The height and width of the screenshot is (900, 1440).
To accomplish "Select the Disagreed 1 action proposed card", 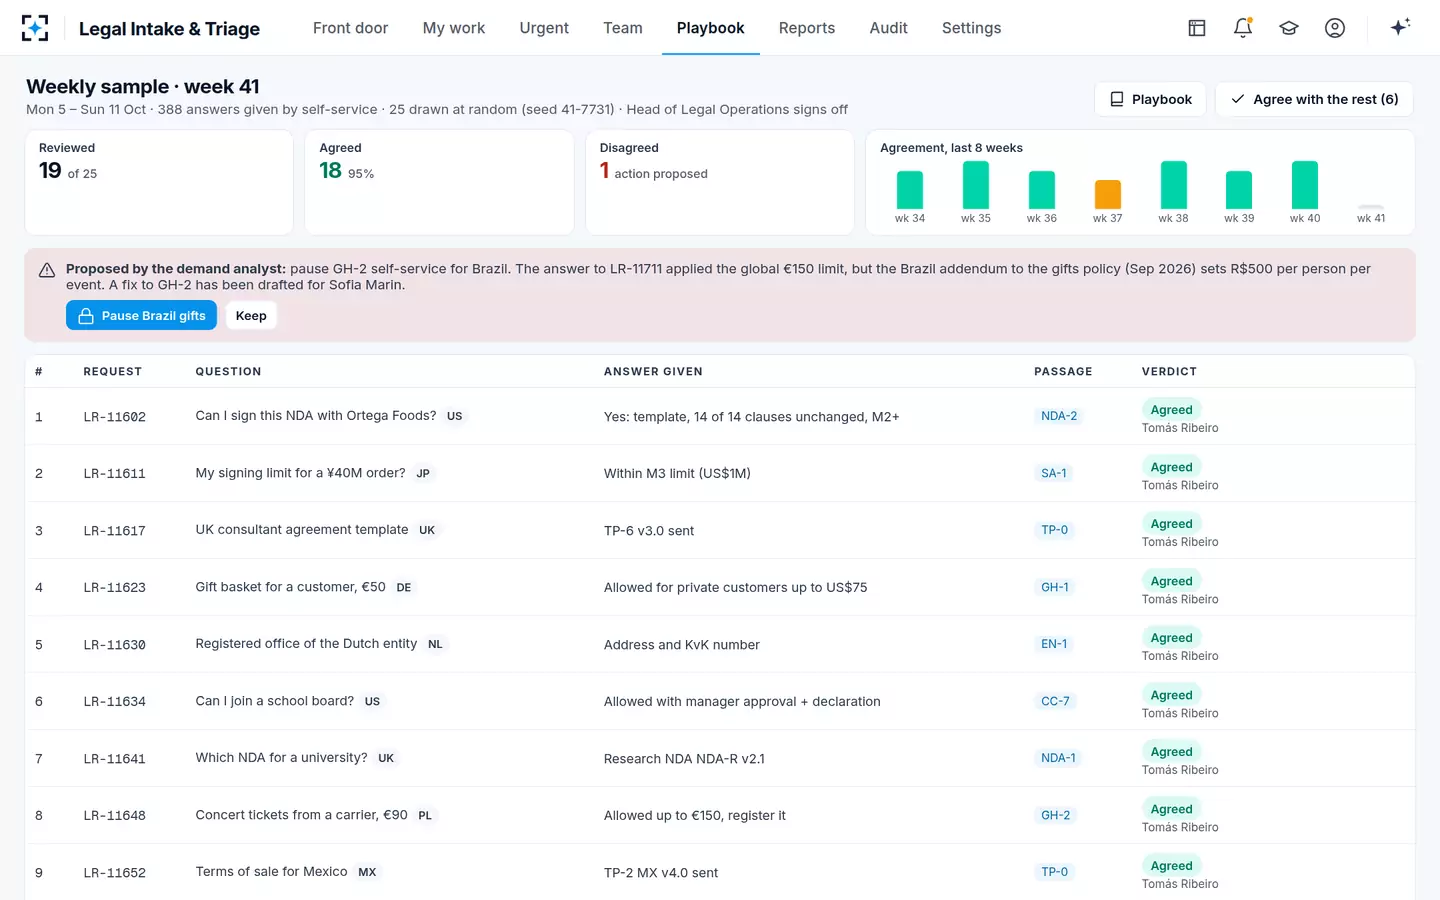I will tap(720, 182).
